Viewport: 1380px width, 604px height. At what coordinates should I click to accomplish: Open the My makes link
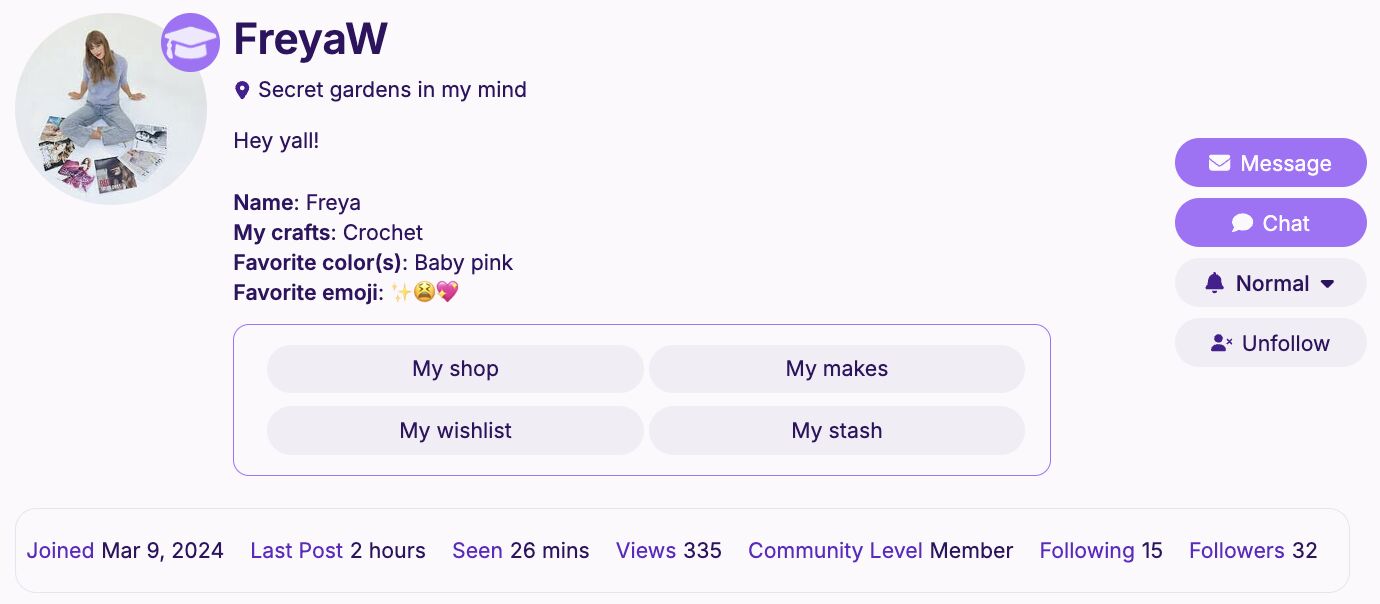(837, 369)
